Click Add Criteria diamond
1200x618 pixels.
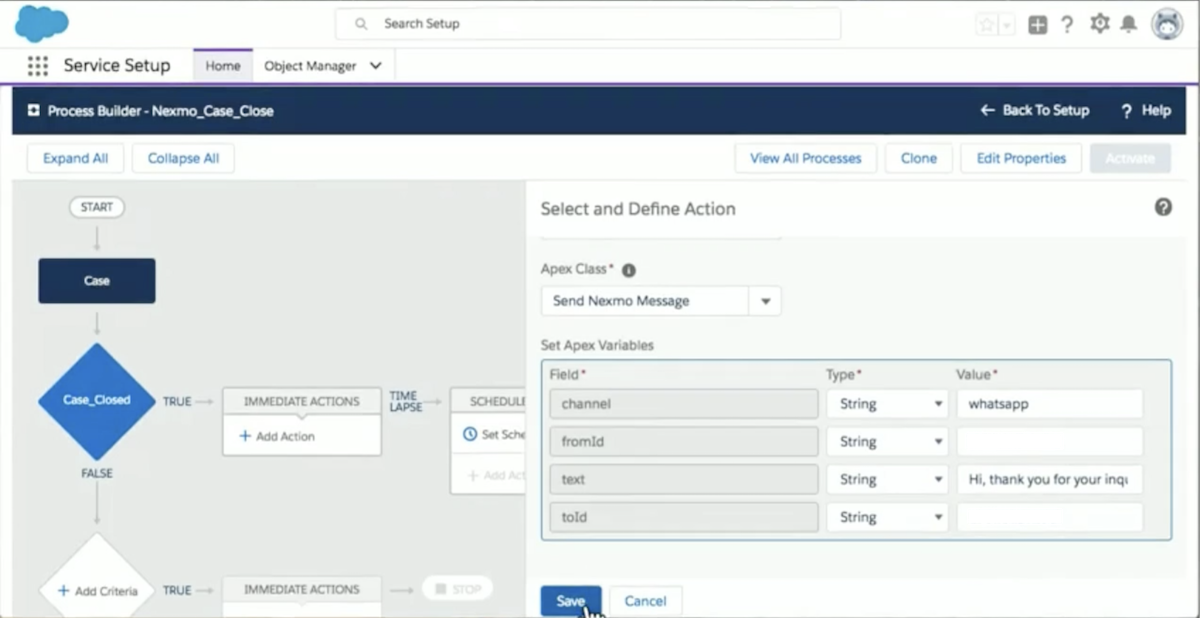(97, 590)
